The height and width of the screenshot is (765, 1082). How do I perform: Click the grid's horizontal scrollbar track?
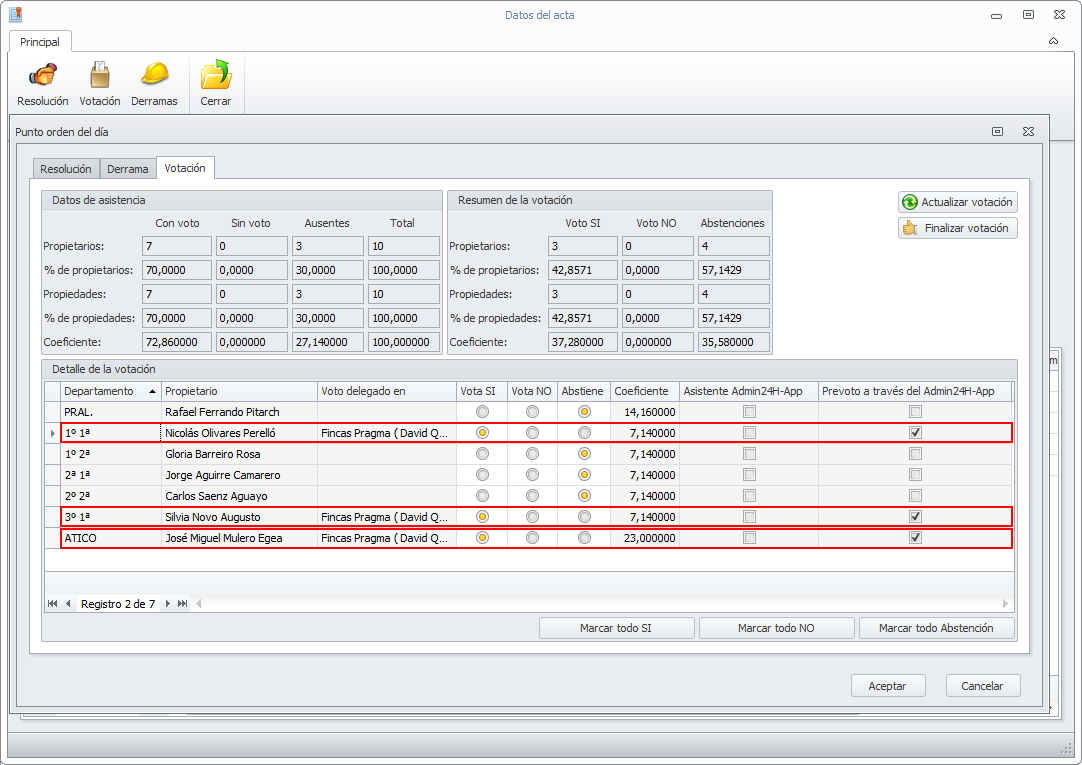pyautogui.click(x=600, y=604)
